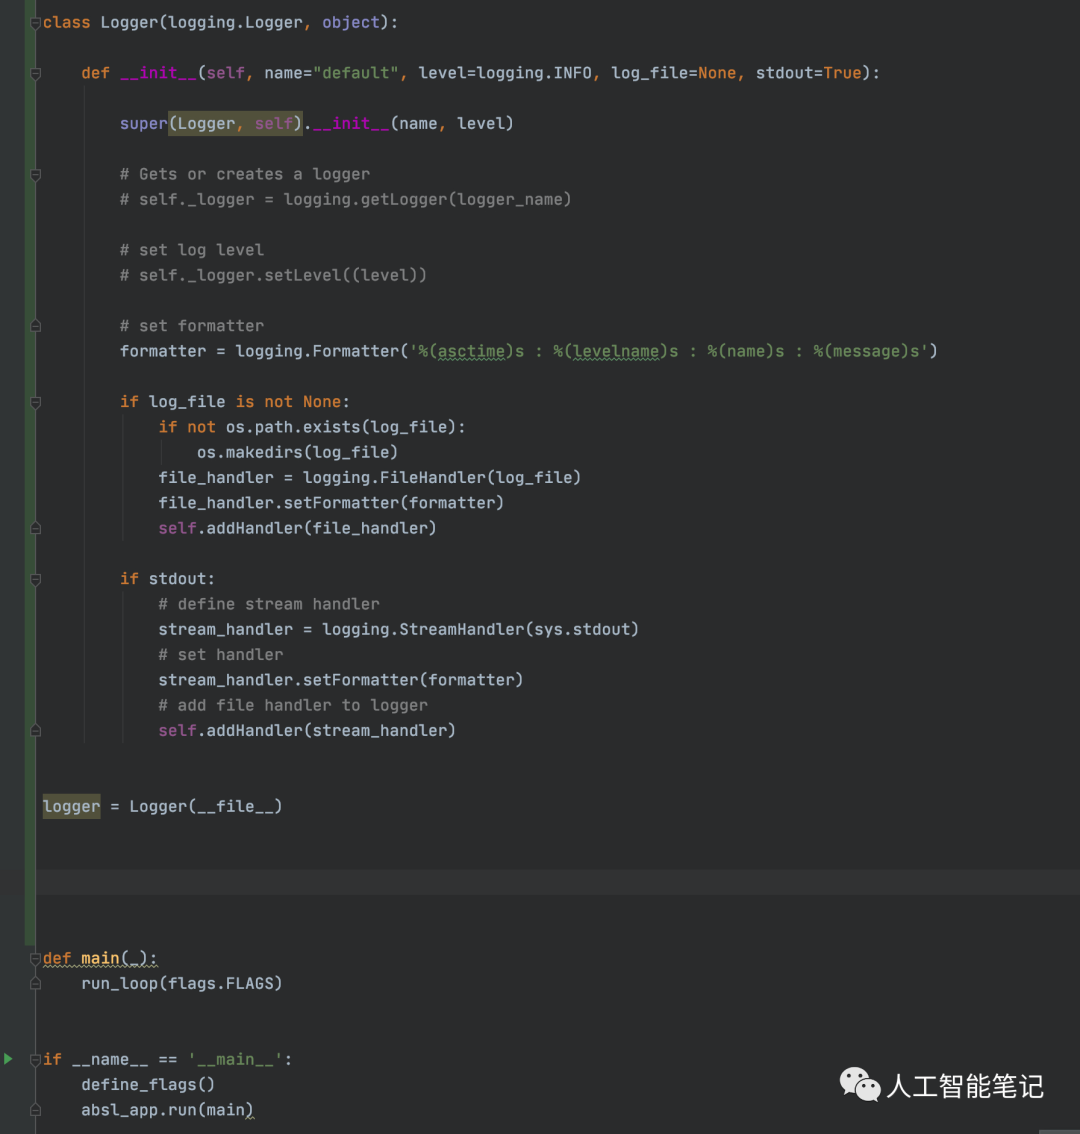Click the highlighted '(Logger, self)' in super call
Screen dimensions: 1080x1134
235,124
